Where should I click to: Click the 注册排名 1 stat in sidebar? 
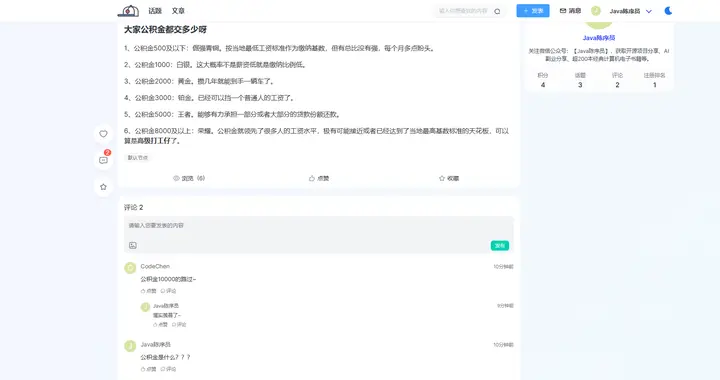(654, 80)
